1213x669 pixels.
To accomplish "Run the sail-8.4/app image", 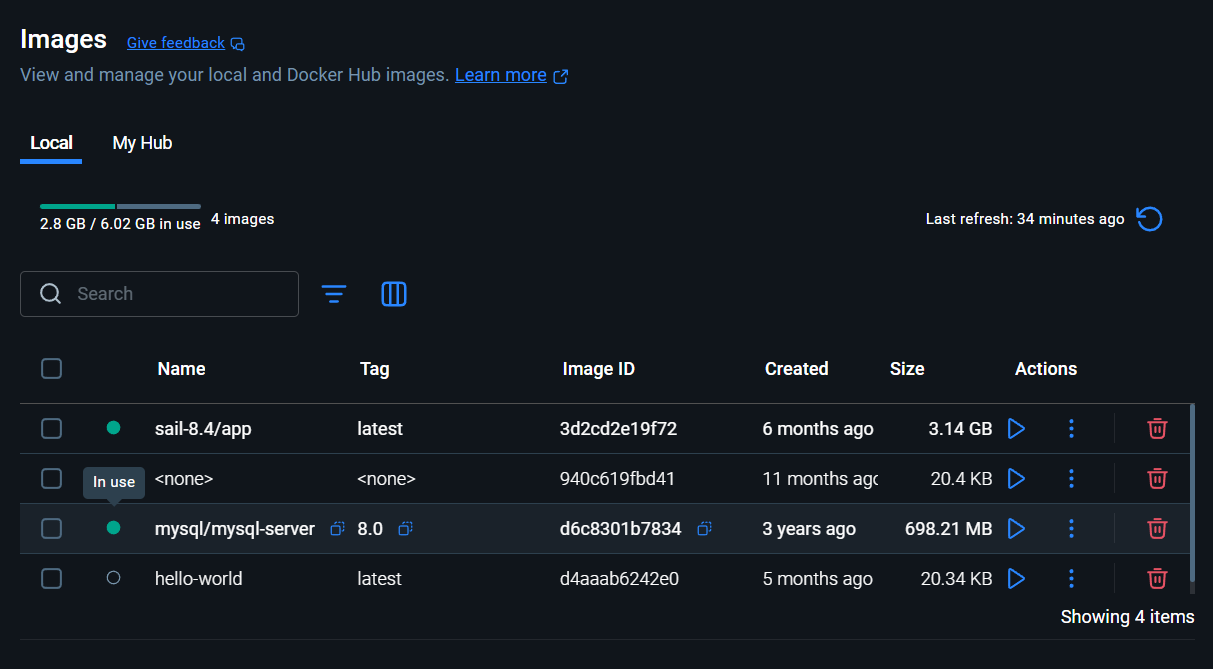I will (1016, 429).
